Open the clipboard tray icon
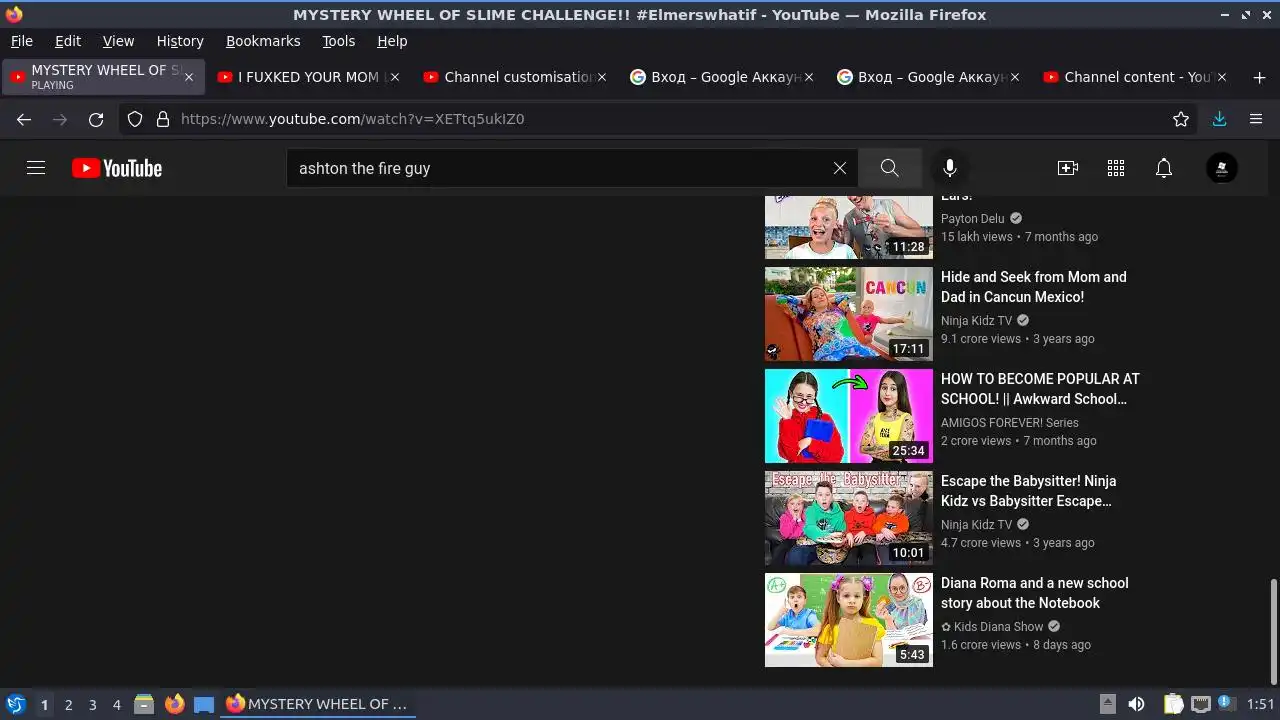The width and height of the screenshot is (1280, 720). (x=1174, y=704)
